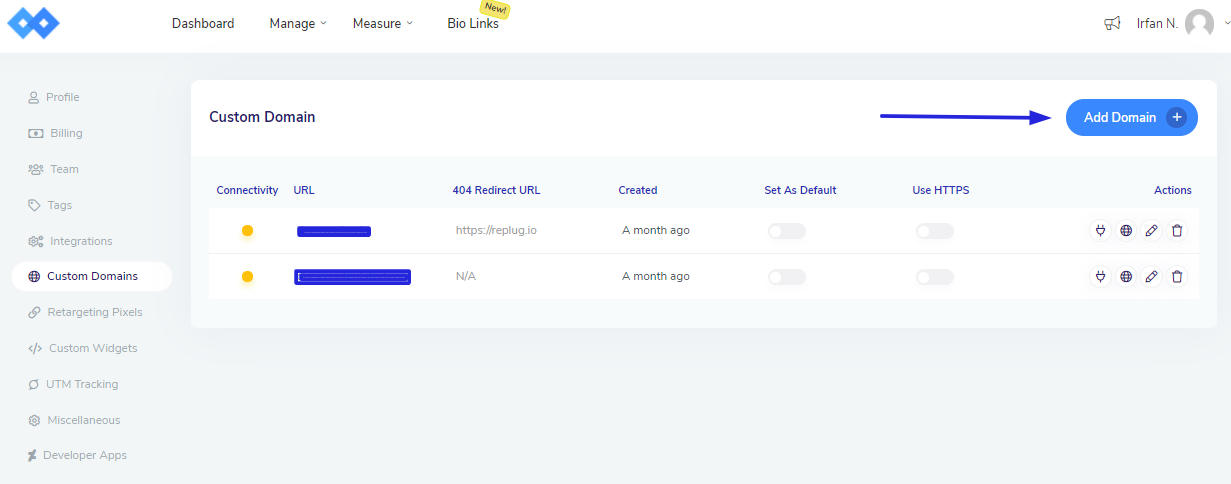This screenshot has width=1231, height=484.
Task: Expand the Manage dropdown menu
Action: tap(297, 24)
